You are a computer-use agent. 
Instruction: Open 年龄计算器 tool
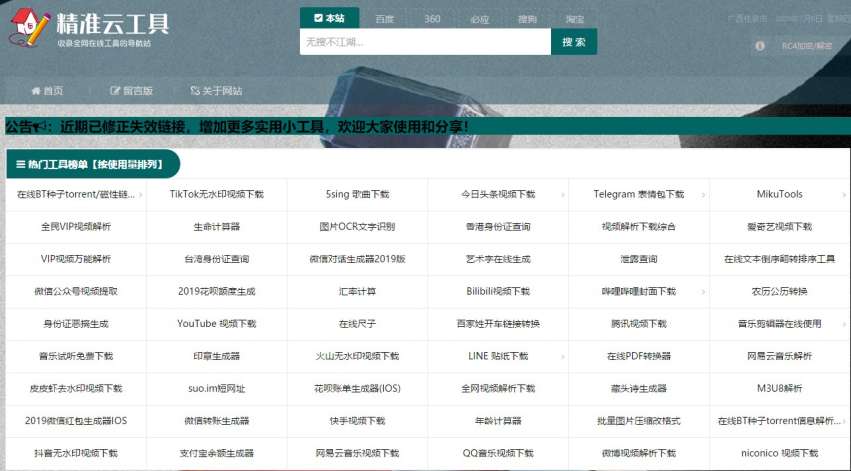coord(498,421)
